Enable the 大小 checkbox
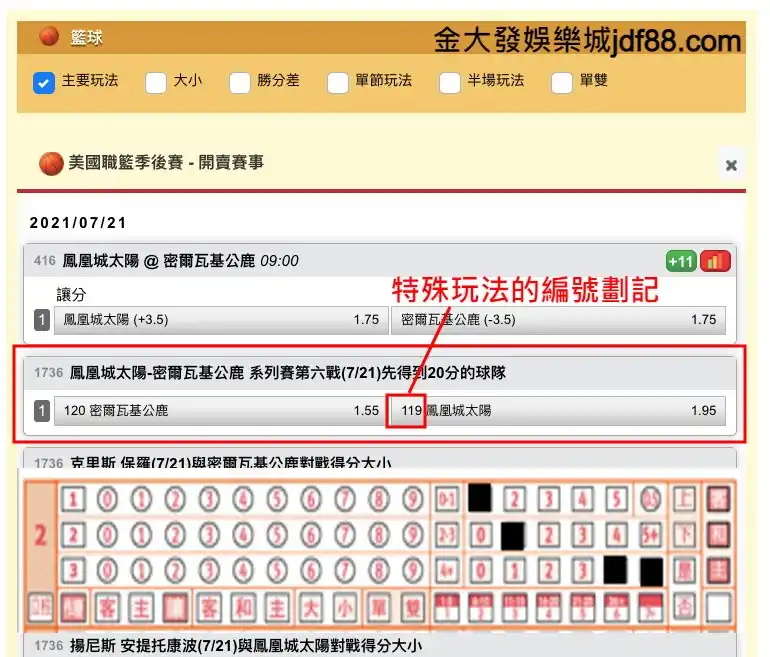 [x=155, y=82]
